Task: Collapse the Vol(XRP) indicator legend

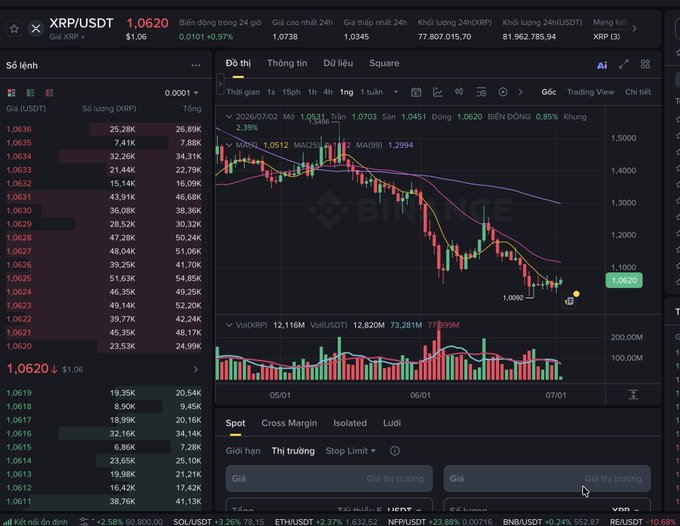Action: coord(229,325)
